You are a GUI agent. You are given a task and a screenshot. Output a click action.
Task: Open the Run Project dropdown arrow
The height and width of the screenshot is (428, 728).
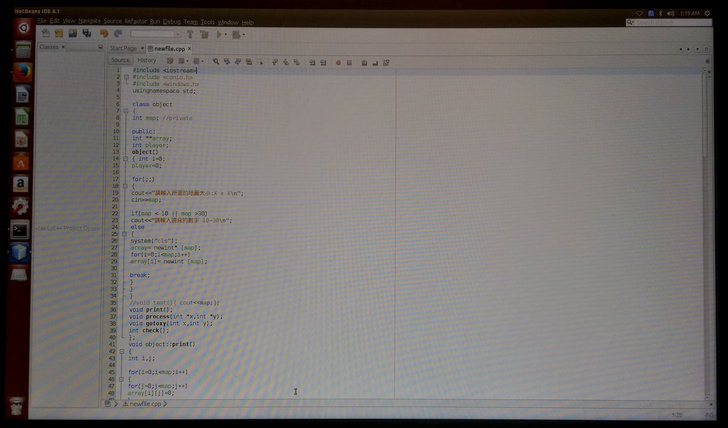pos(226,35)
